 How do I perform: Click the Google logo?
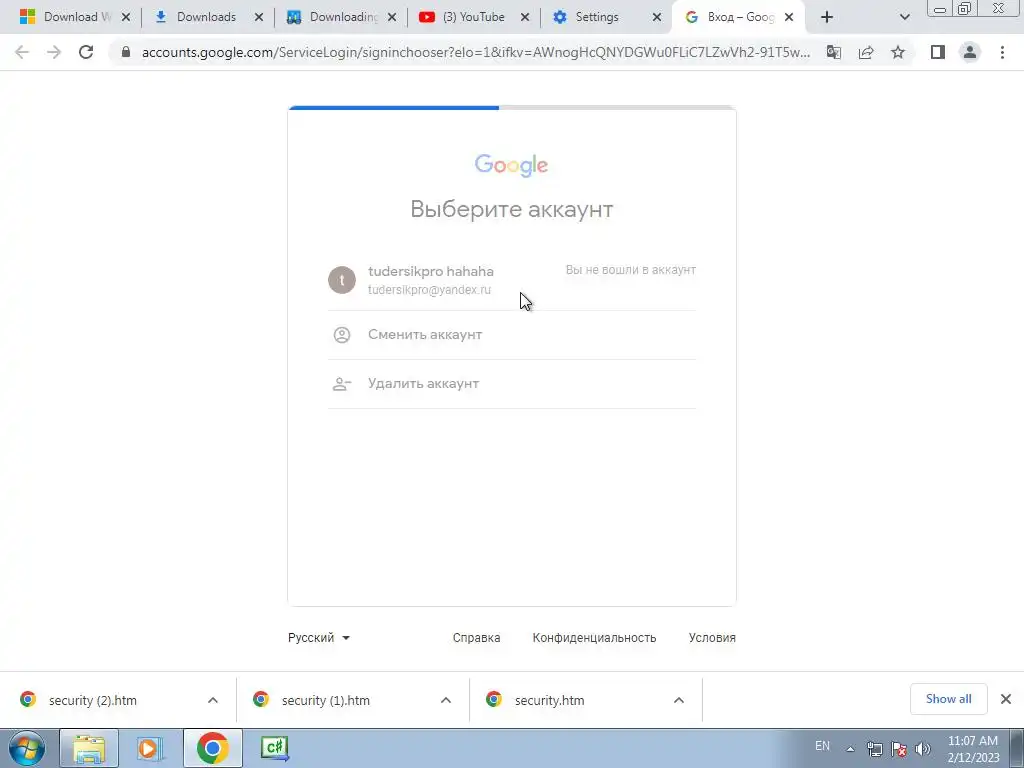[511, 165]
